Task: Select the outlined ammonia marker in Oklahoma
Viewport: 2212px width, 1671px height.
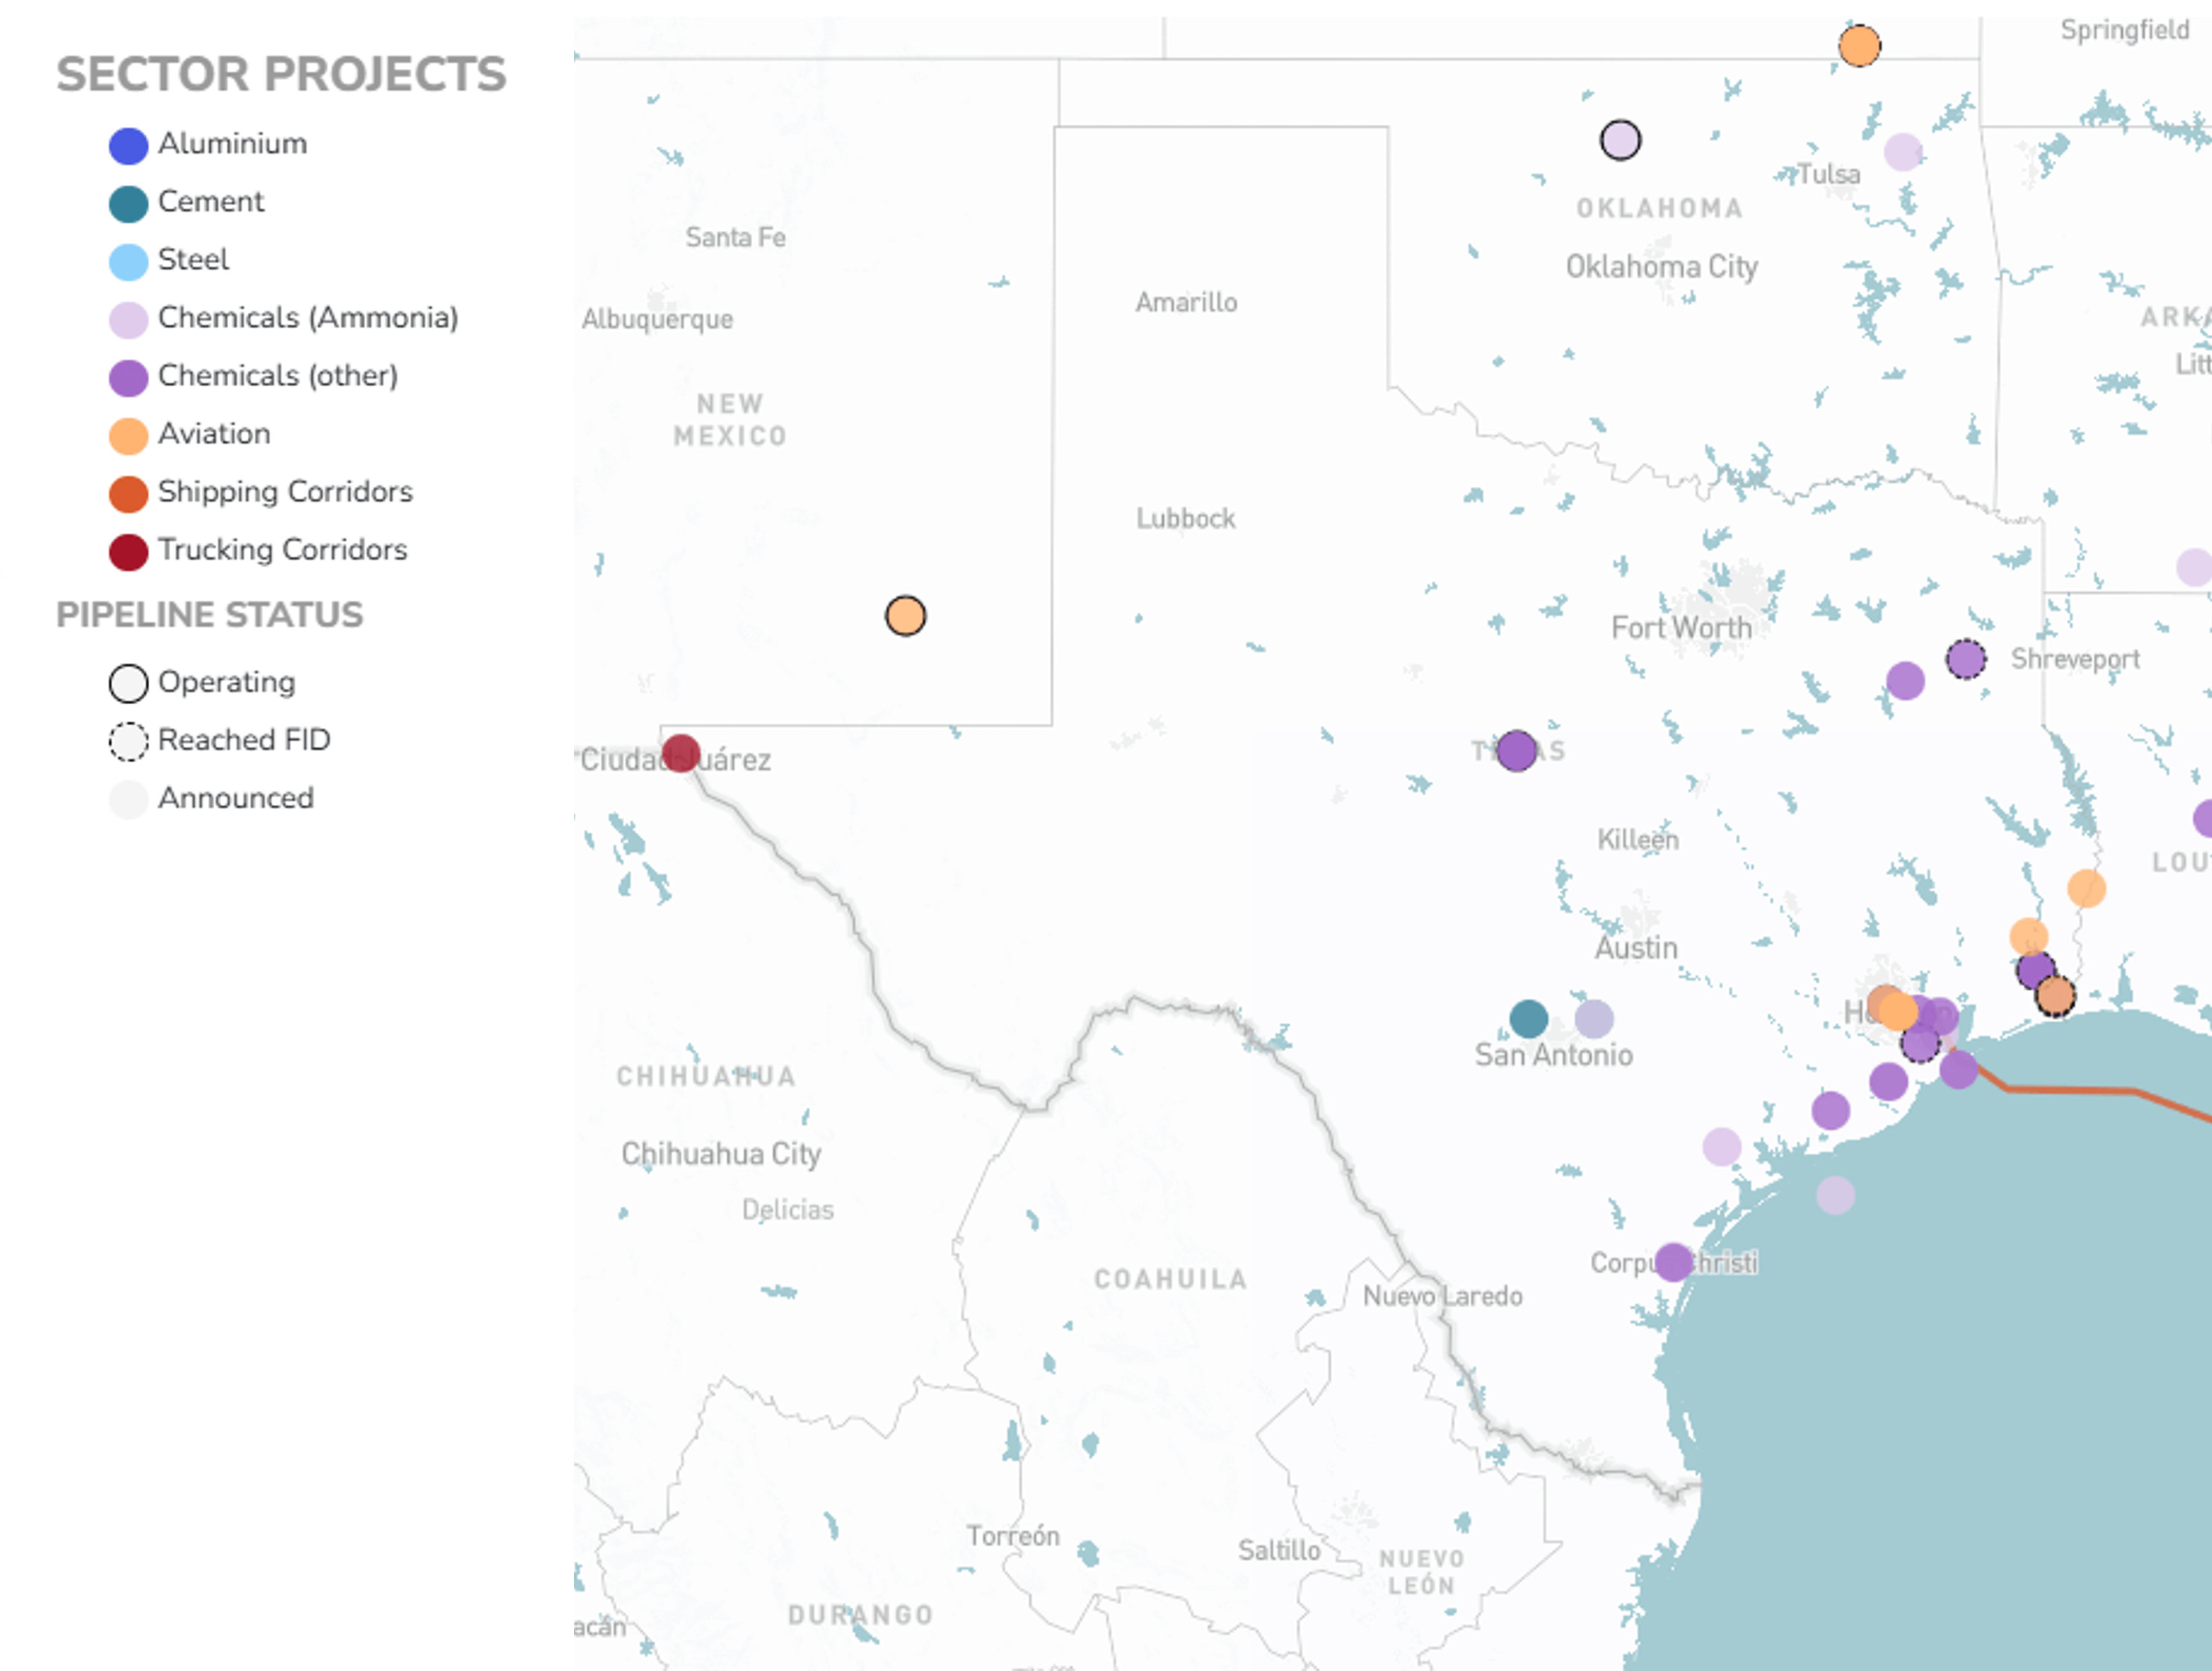Action: (x=1620, y=140)
